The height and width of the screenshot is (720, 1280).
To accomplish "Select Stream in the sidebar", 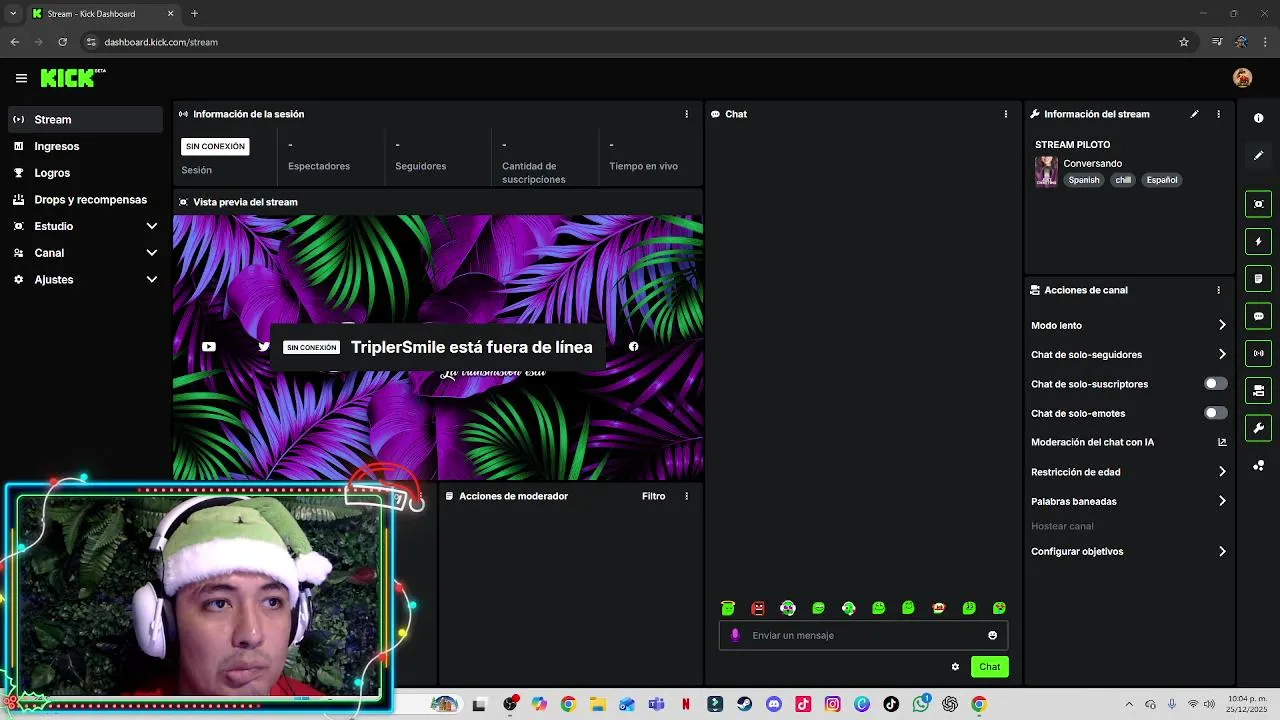I will pos(85,119).
